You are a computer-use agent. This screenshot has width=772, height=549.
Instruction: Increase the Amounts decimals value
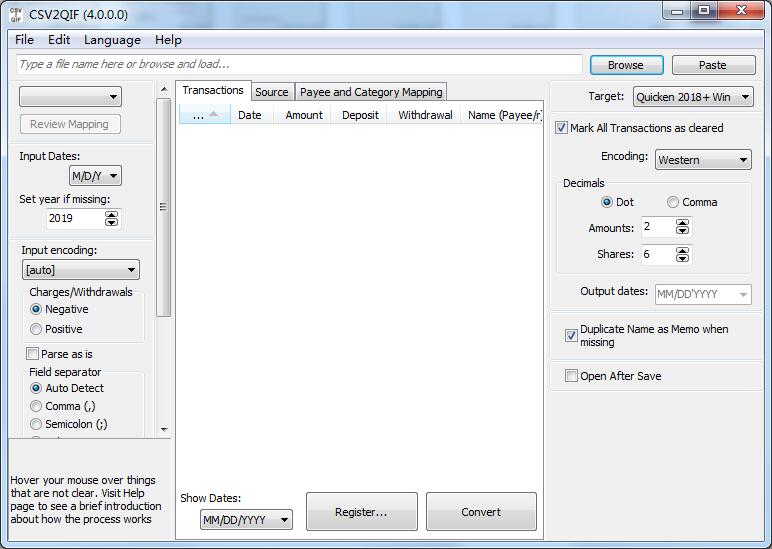point(682,223)
